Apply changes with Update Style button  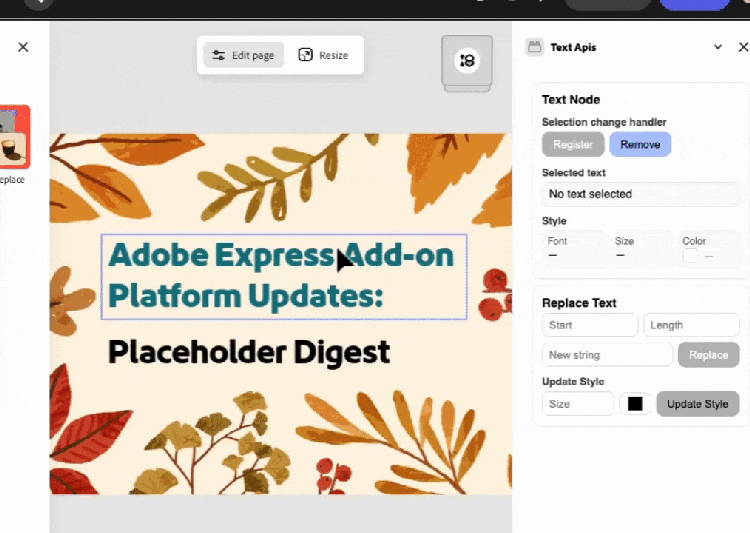point(698,404)
